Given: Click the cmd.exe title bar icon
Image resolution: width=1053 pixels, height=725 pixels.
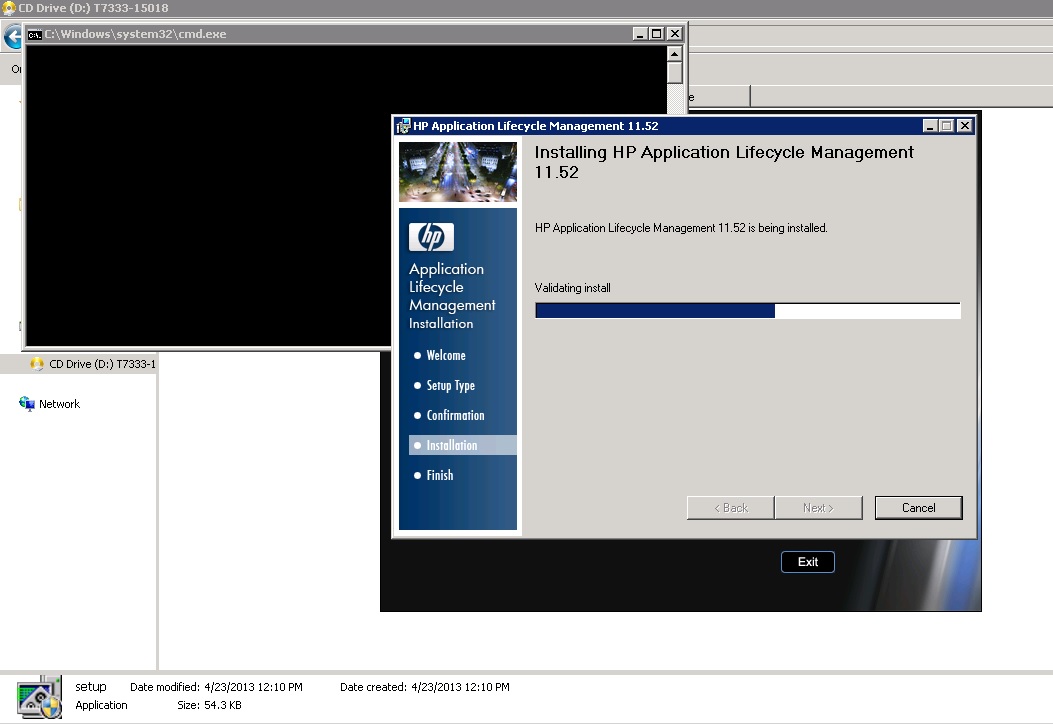Looking at the screenshot, I should (x=35, y=34).
